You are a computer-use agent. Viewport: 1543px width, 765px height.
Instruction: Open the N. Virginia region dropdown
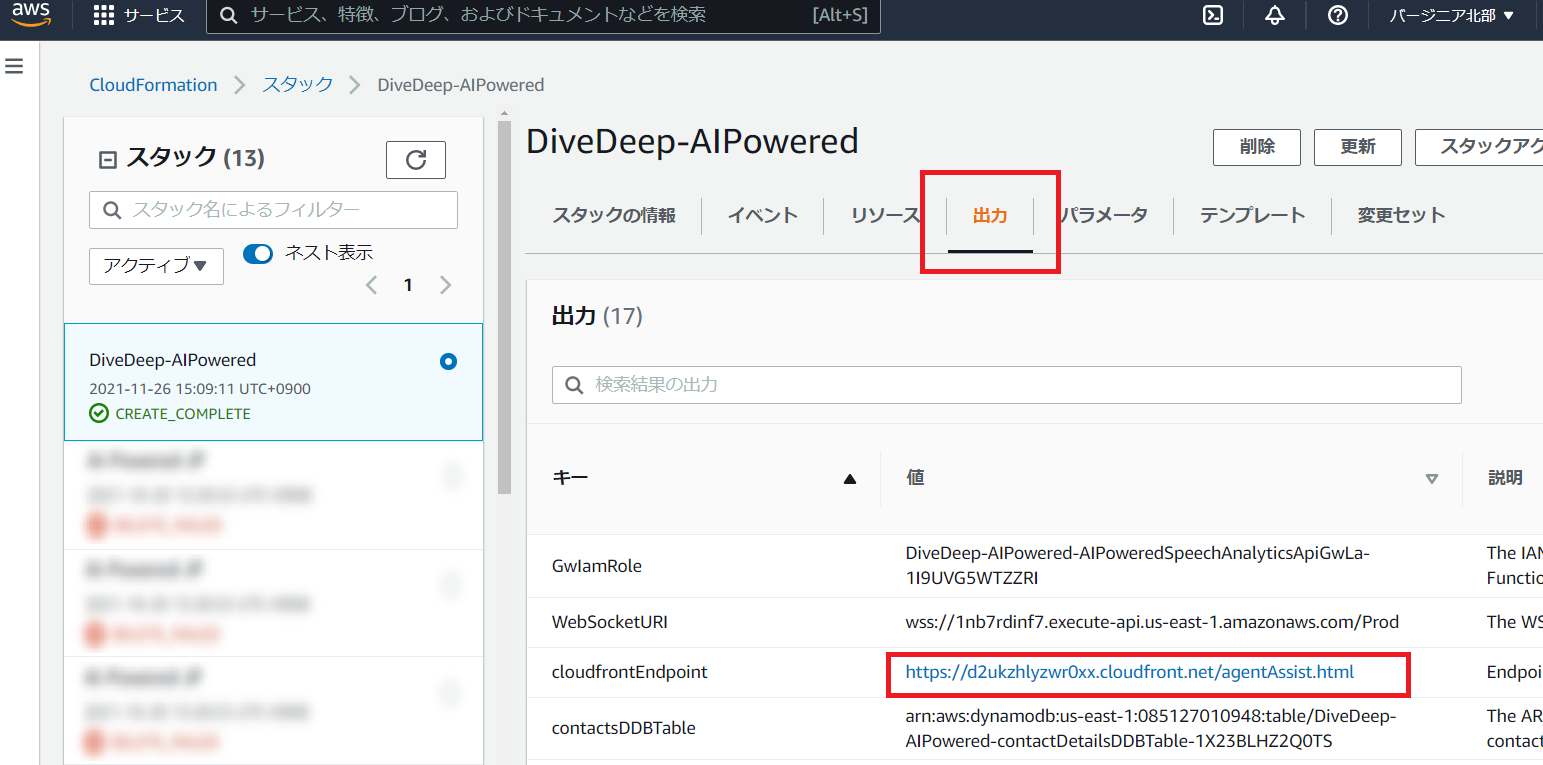point(1452,15)
